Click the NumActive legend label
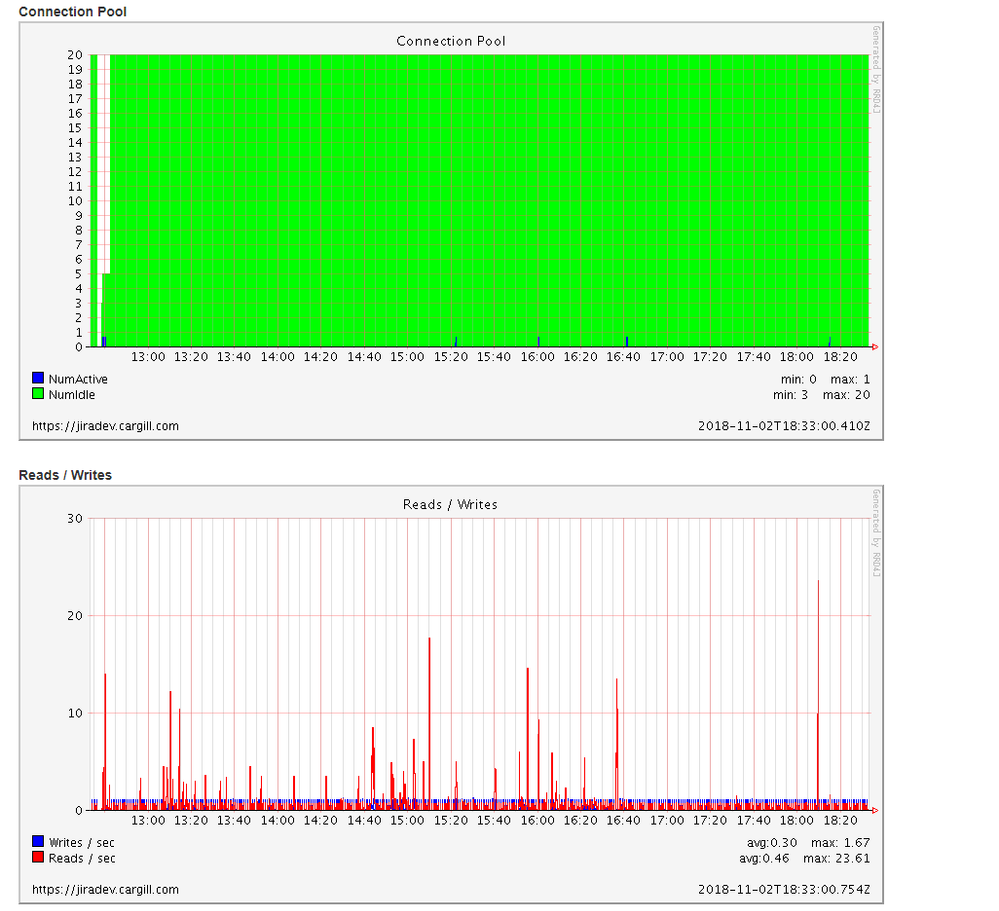The height and width of the screenshot is (911, 999). (x=78, y=379)
